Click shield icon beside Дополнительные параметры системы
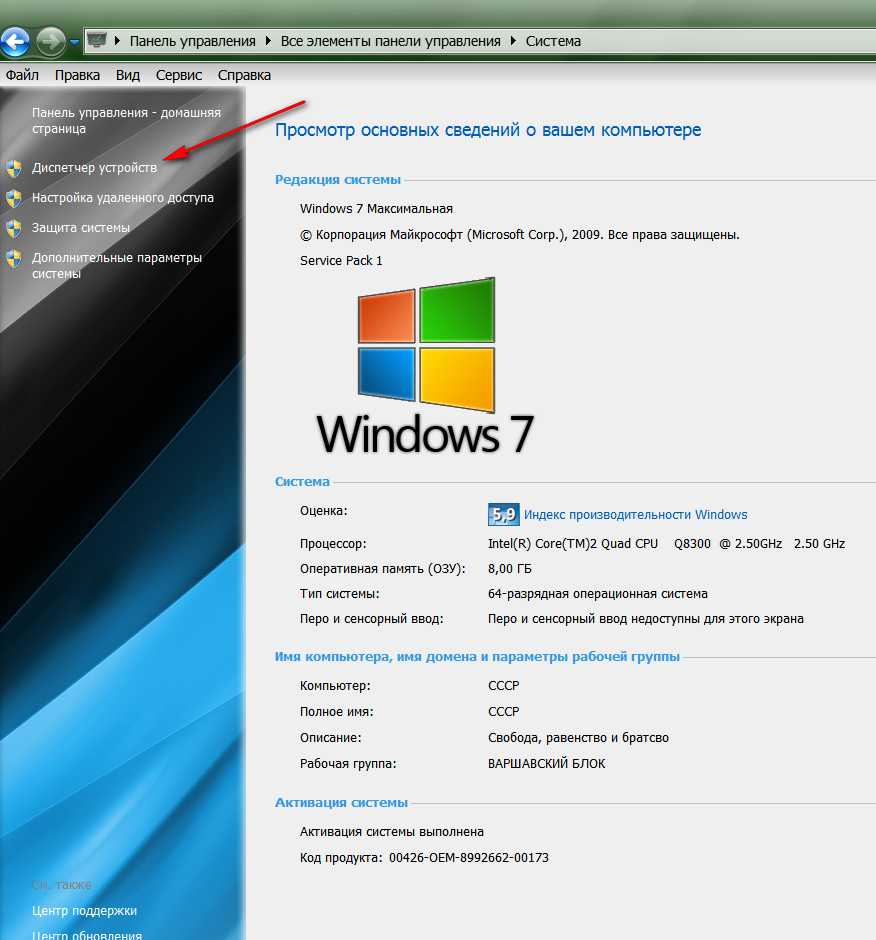Image resolution: width=876 pixels, height=940 pixels. click(x=14, y=258)
